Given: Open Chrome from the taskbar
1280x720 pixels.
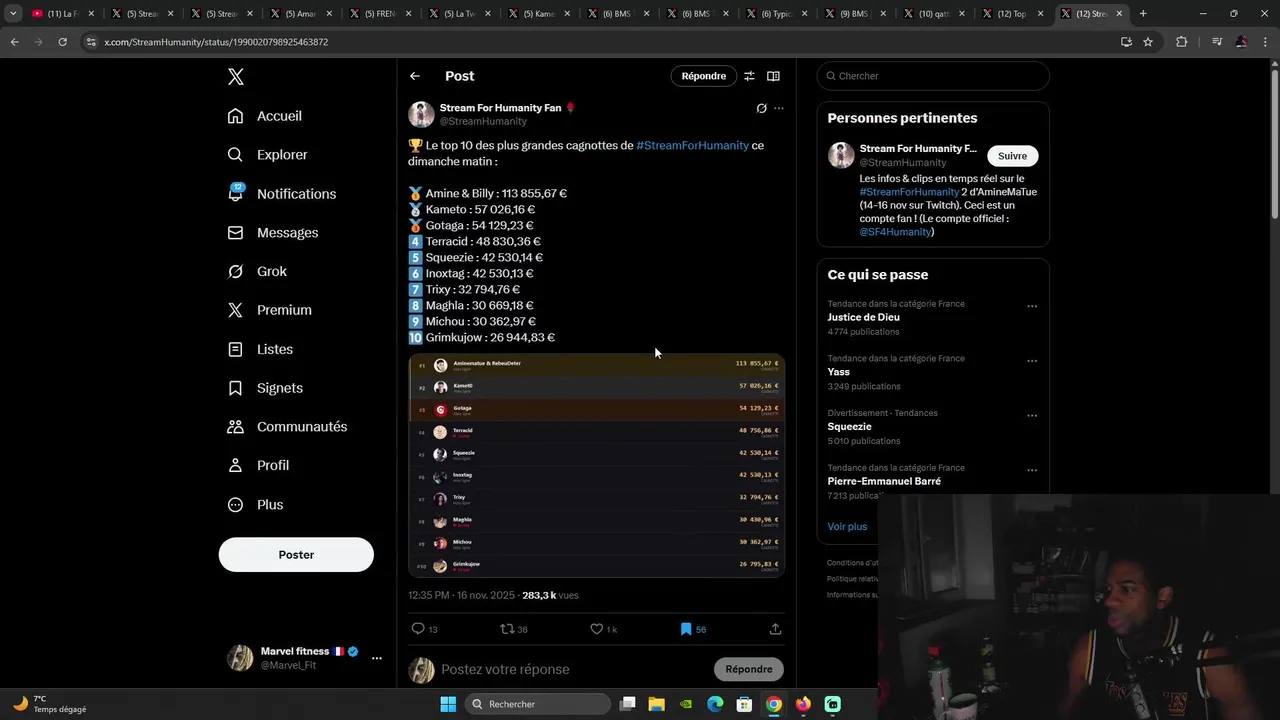Looking at the screenshot, I should coord(773,704).
